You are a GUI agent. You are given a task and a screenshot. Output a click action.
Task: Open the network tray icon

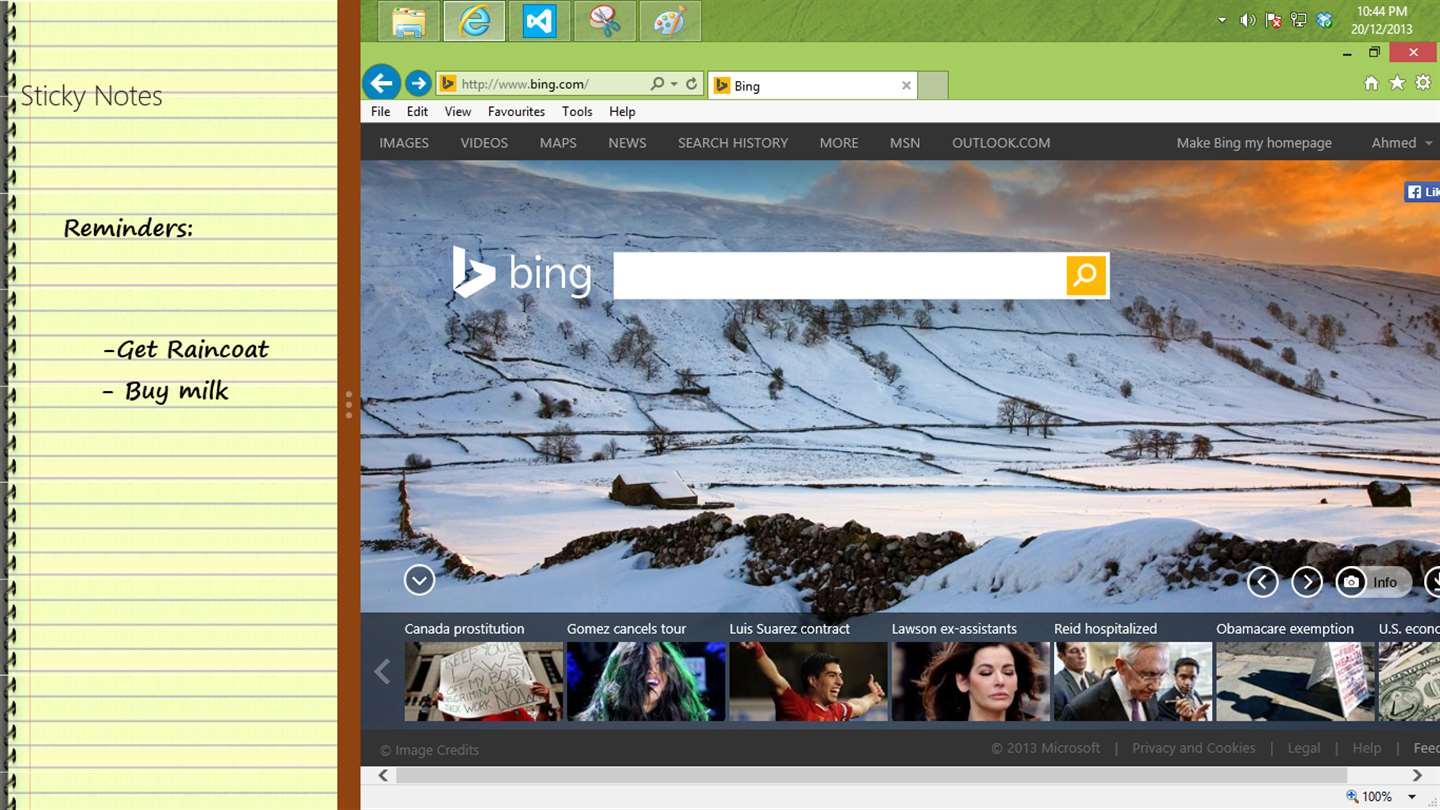pos(1299,20)
